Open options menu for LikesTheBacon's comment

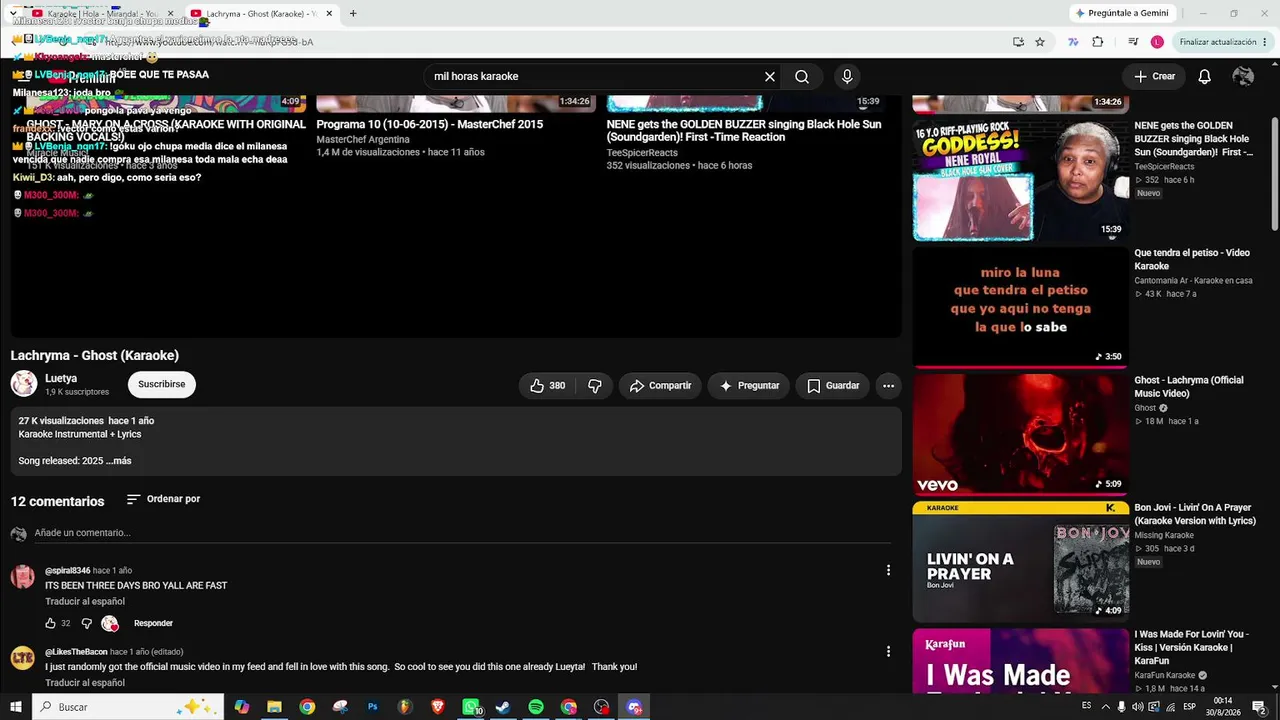click(x=888, y=651)
